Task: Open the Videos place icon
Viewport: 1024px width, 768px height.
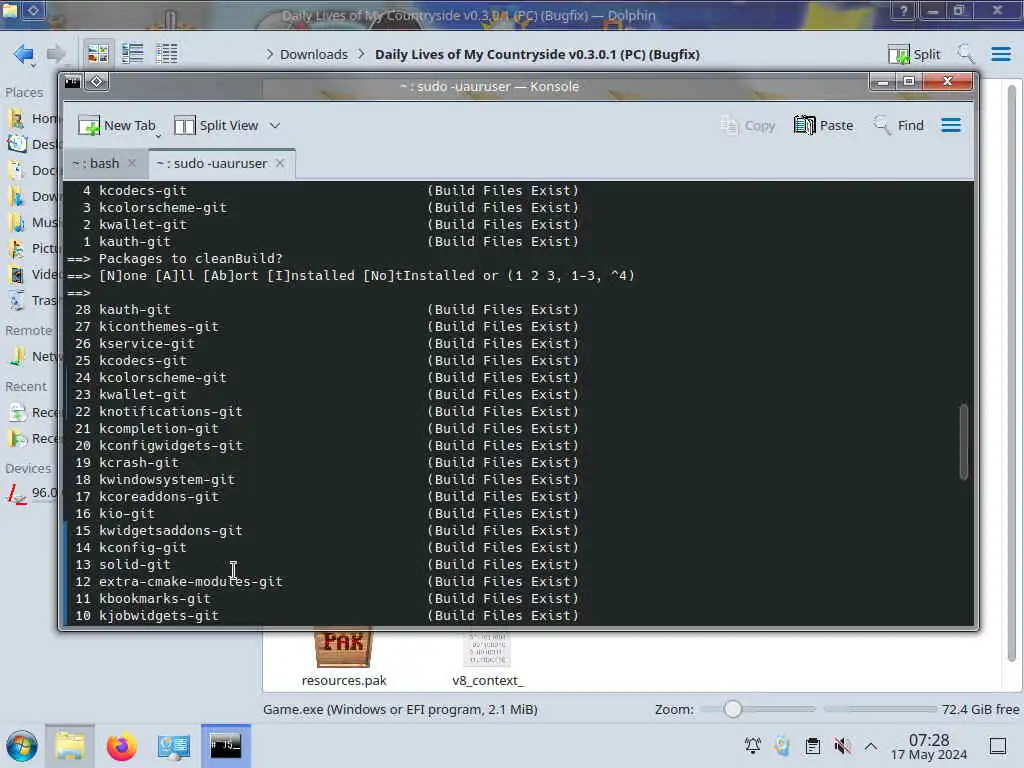Action: [x=17, y=274]
